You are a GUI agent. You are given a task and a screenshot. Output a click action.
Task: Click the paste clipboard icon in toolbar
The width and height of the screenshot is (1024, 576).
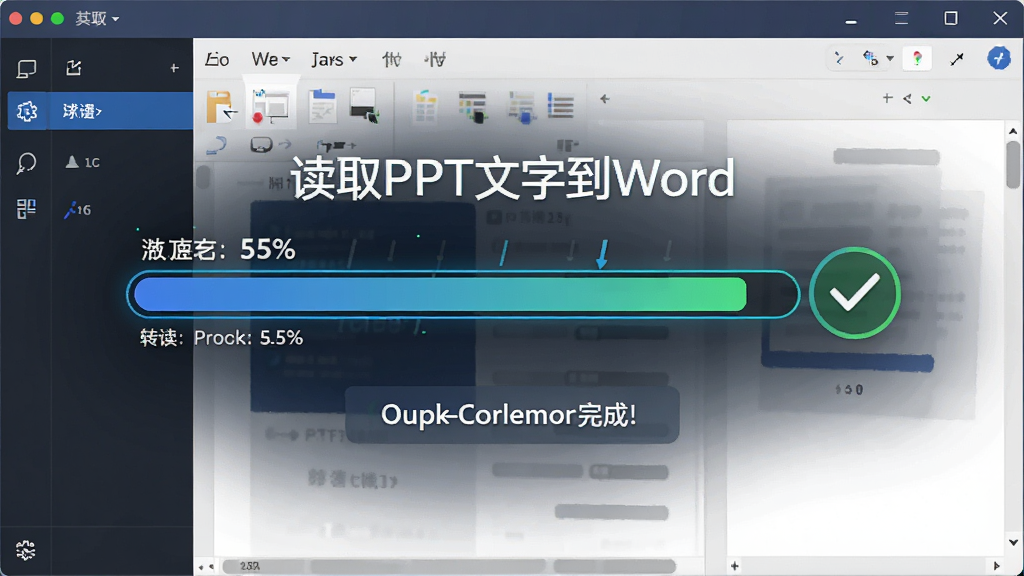pos(221,106)
